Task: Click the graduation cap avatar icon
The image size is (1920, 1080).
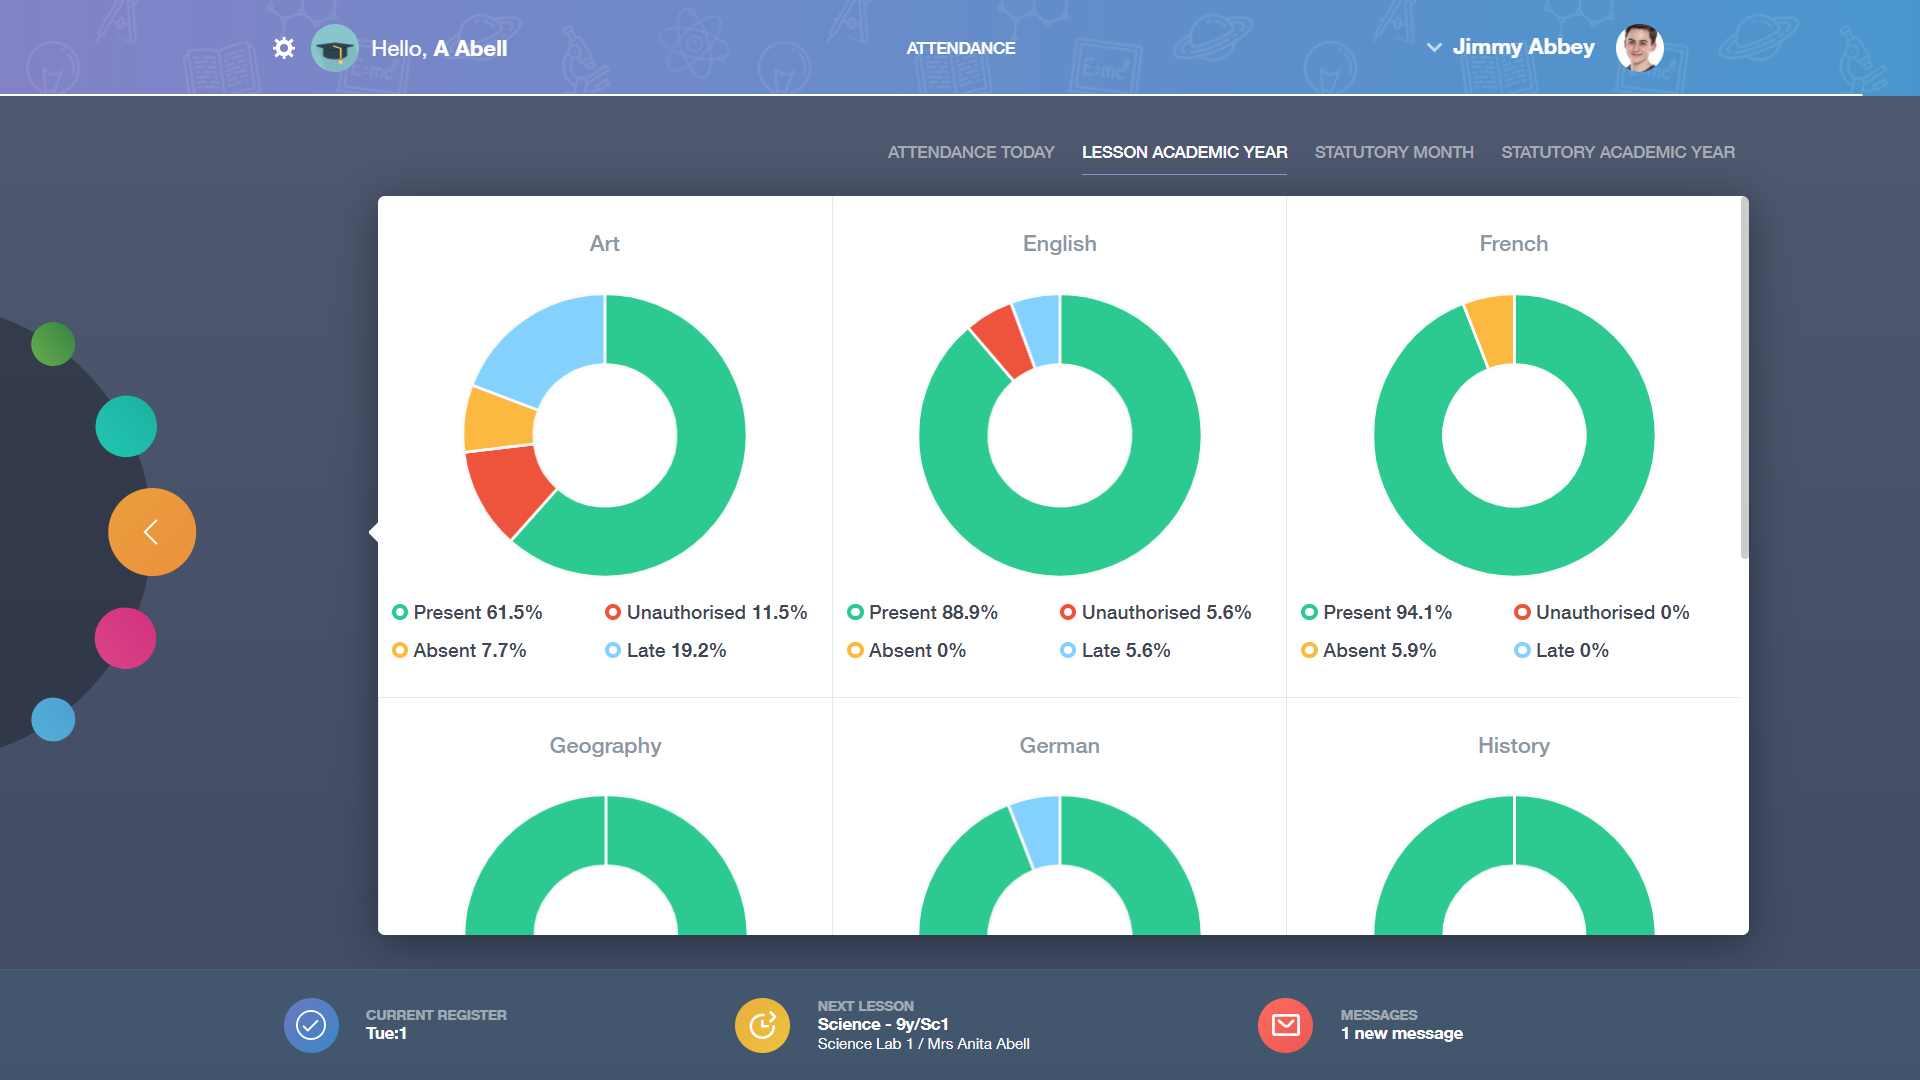Action: pos(335,47)
